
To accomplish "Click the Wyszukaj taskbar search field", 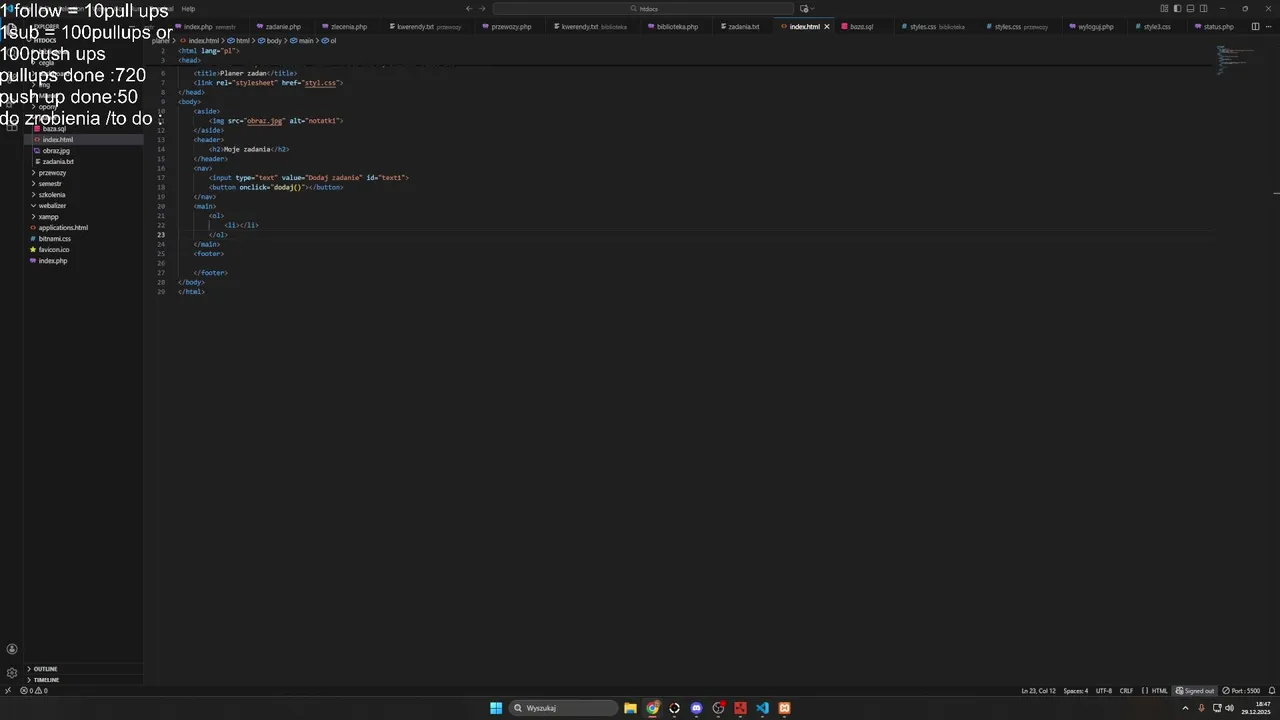I will tap(563, 708).
